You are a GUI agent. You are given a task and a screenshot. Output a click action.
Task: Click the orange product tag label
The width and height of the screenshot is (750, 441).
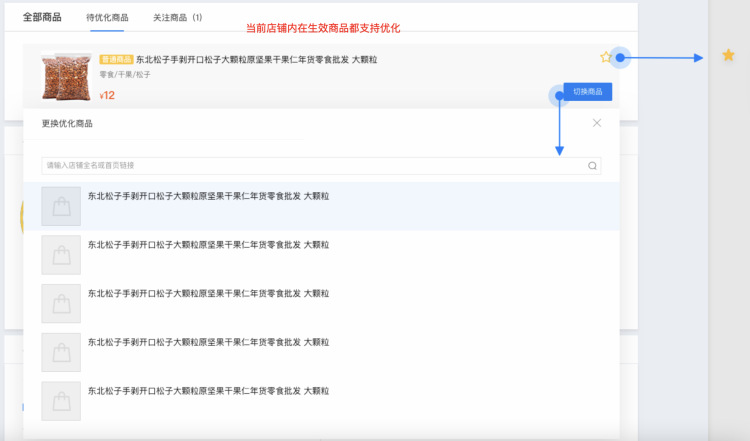[116, 60]
